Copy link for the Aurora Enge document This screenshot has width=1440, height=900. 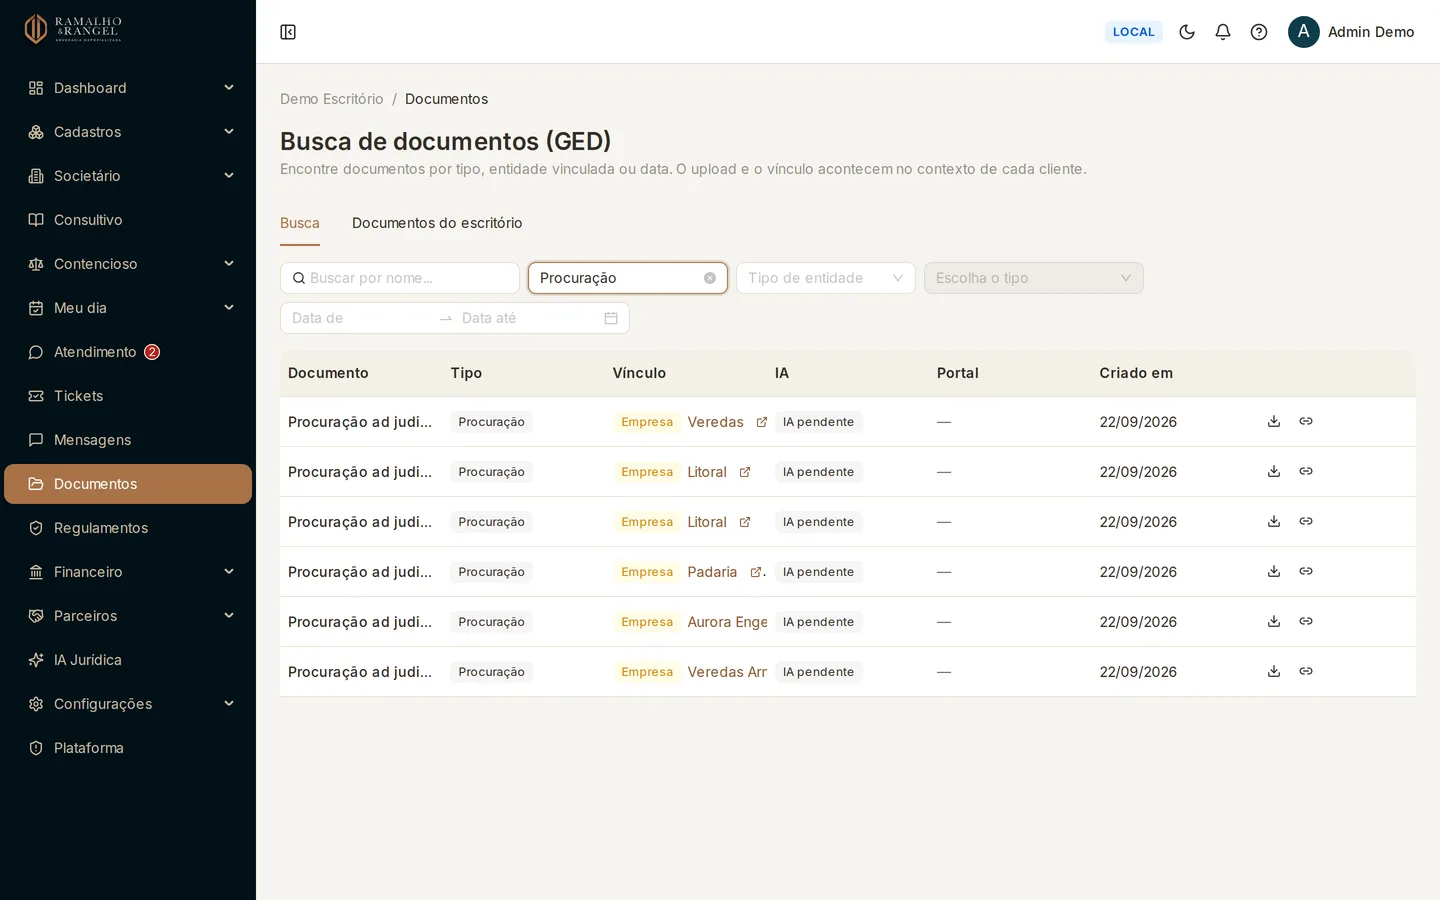(1306, 621)
